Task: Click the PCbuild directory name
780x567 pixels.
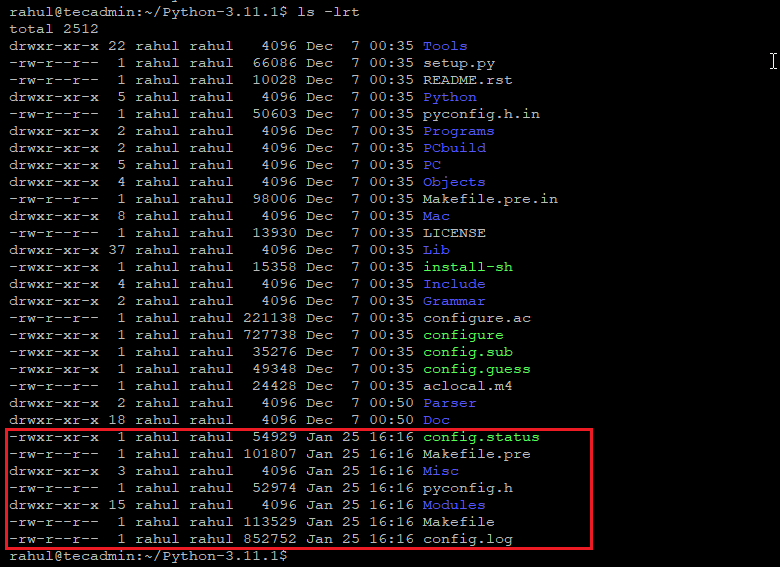Action: [454, 148]
